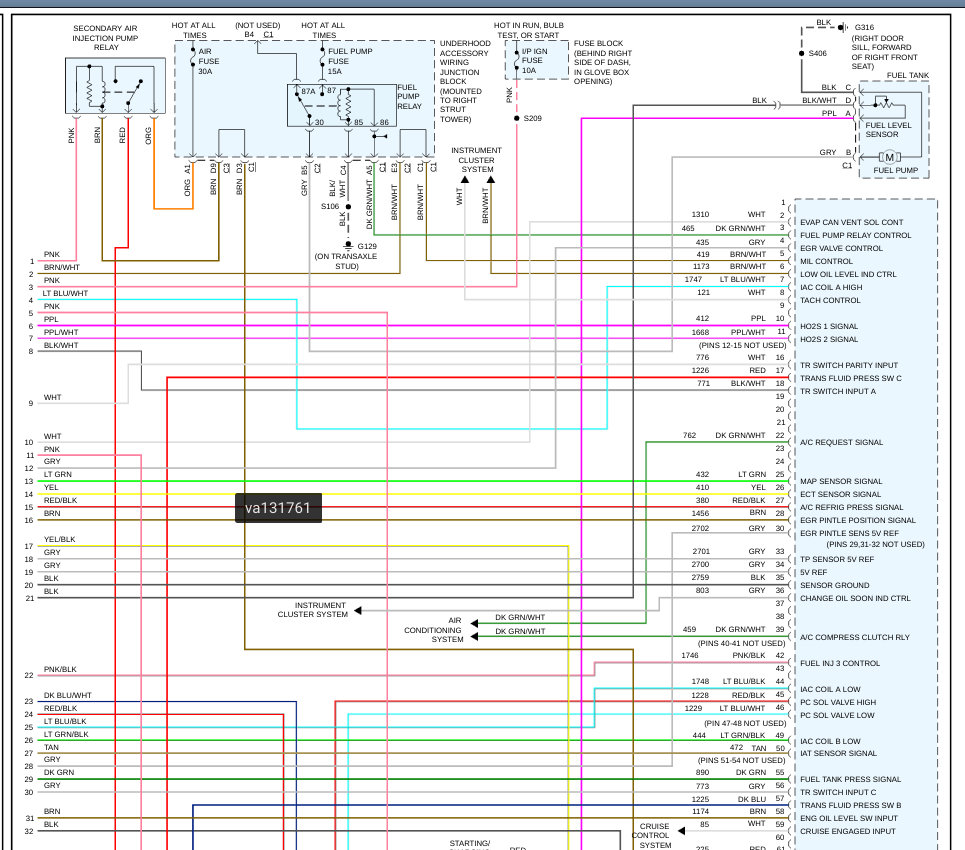This screenshot has width=965, height=850.
Task: Click the I/P IGN FUSE 10A label
Action: pos(534,60)
